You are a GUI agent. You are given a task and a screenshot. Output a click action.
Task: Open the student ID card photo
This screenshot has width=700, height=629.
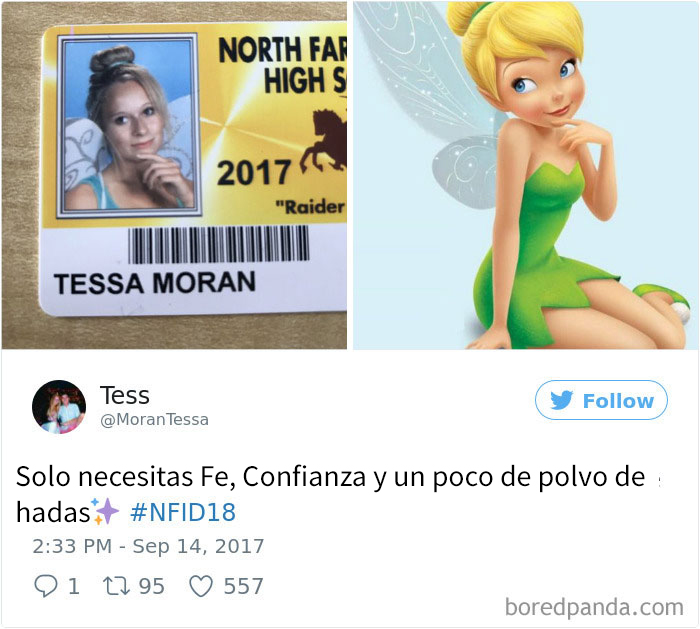coord(174,175)
